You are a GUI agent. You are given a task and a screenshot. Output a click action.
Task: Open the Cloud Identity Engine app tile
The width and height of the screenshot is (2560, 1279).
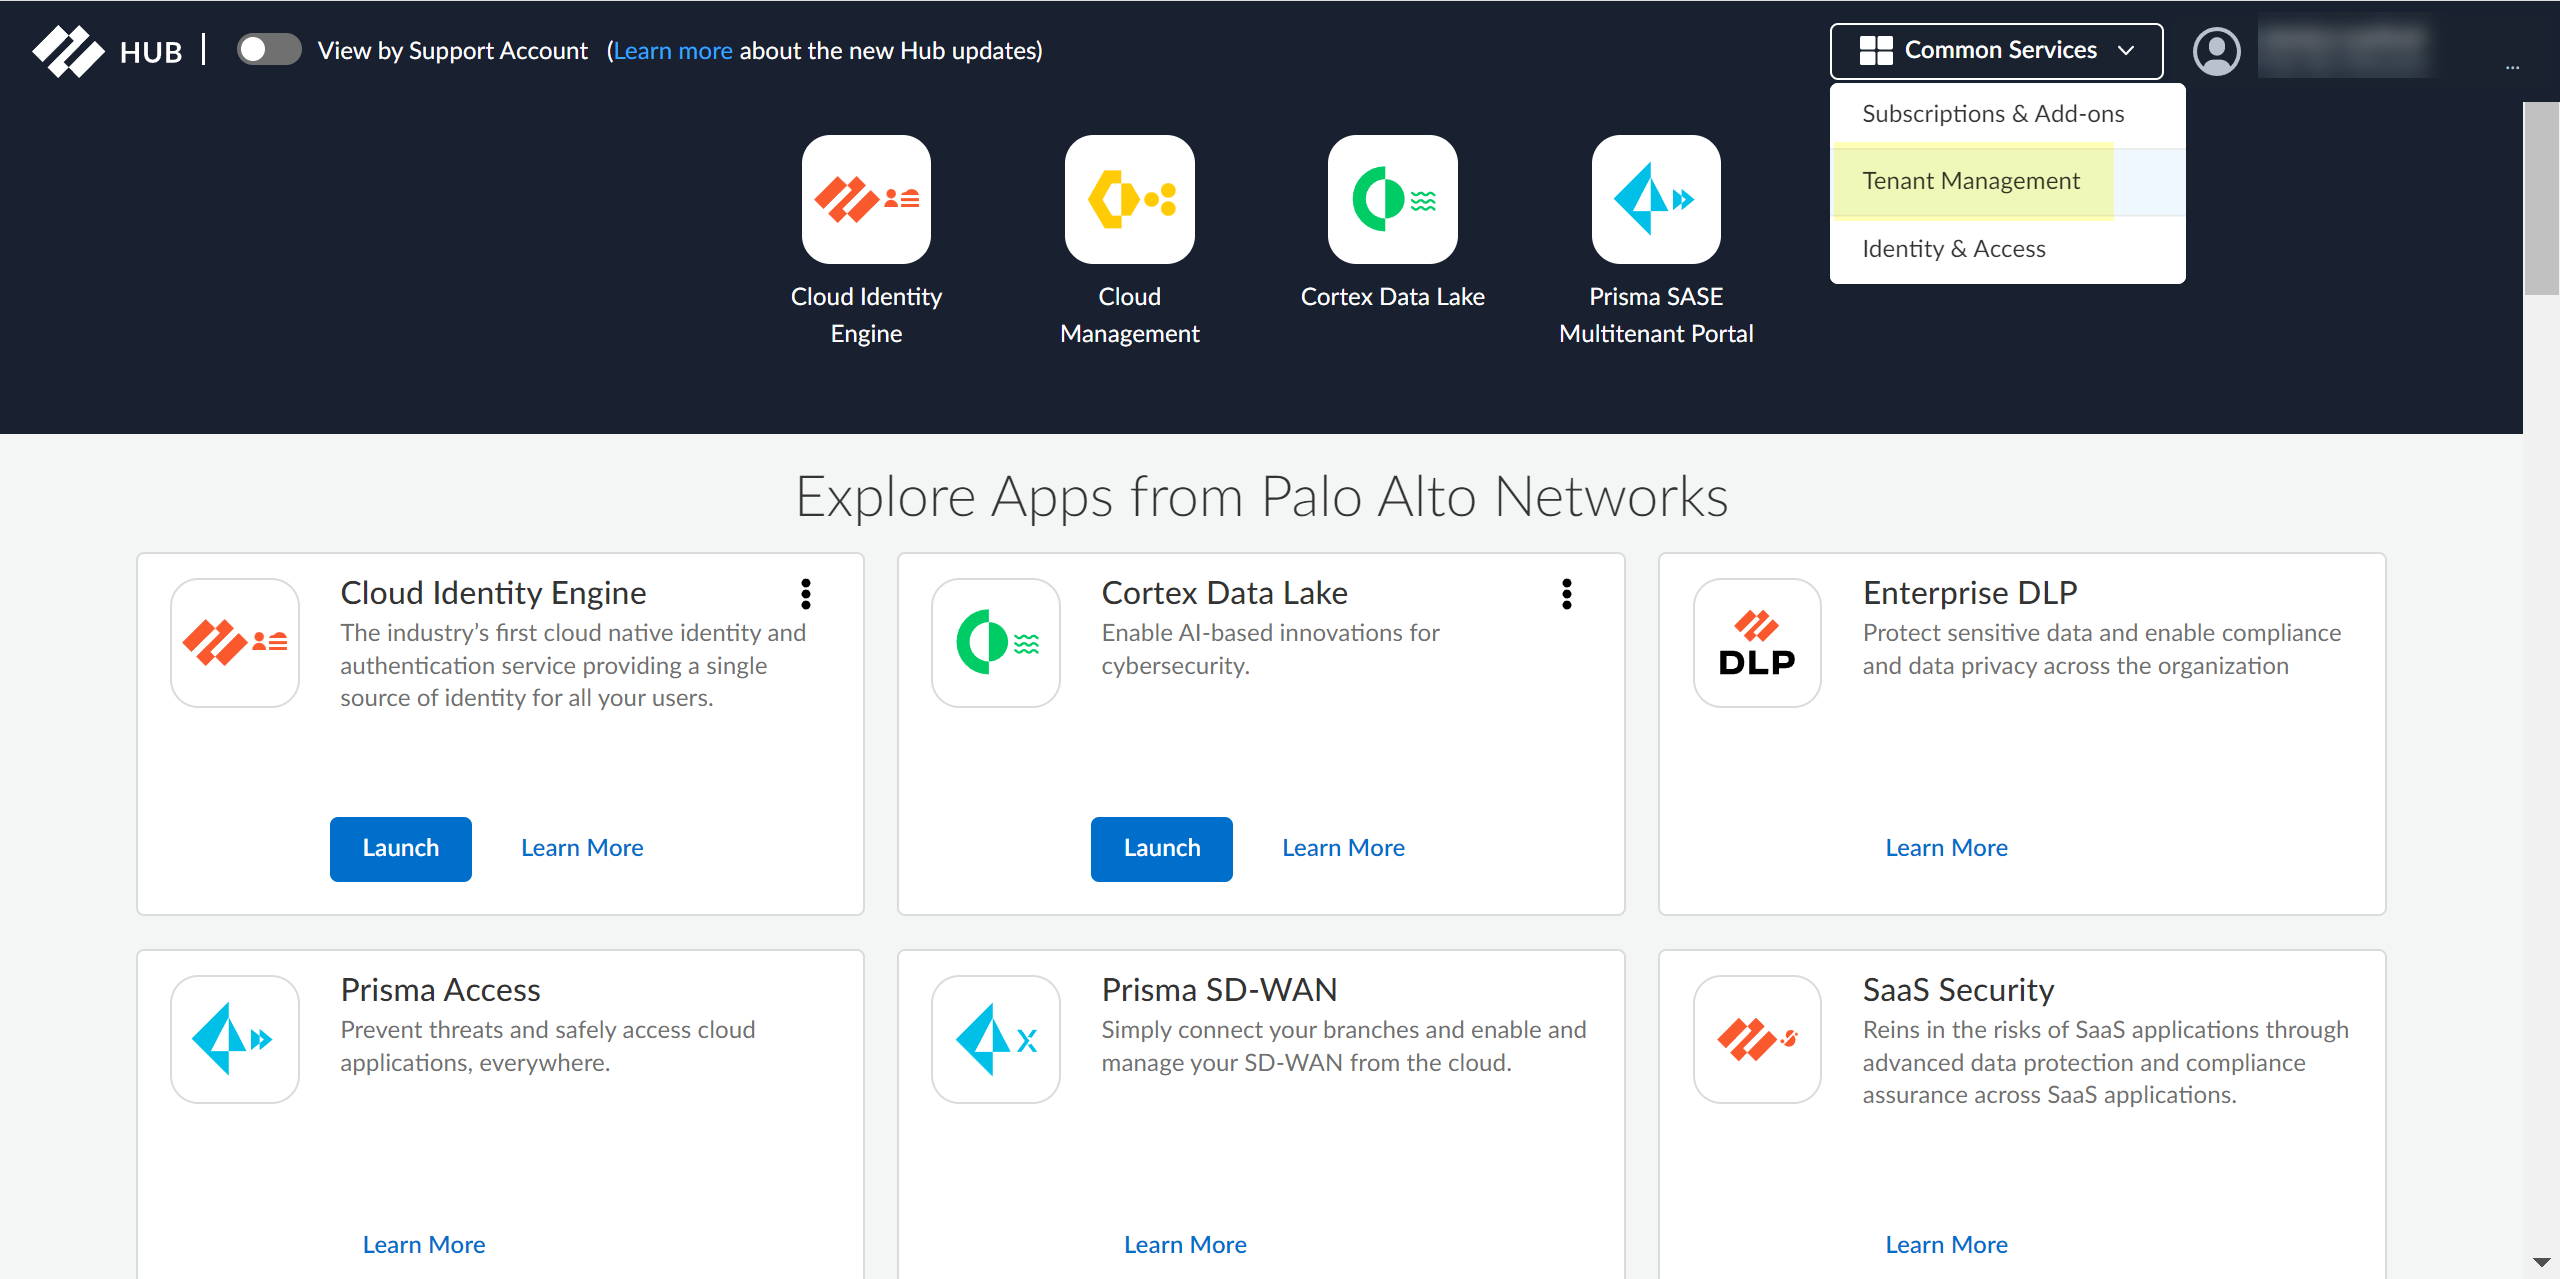866,200
